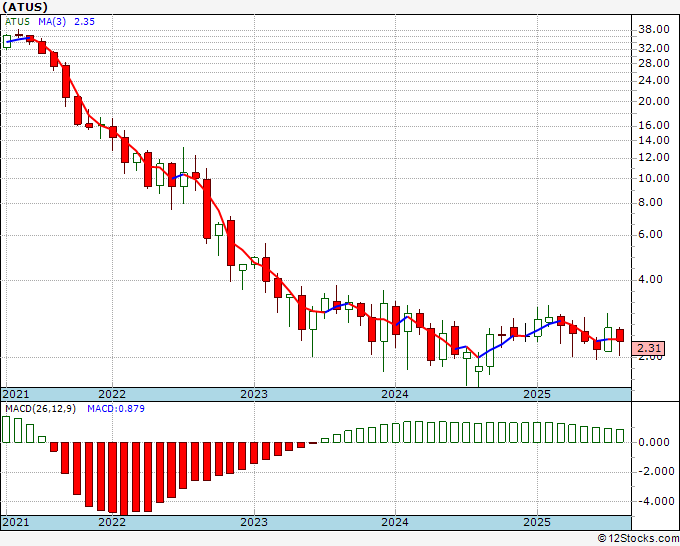Viewport: 680px width, 546px height.
Task: Select the 14.00 price axis label
Action: click(x=654, y=140)
